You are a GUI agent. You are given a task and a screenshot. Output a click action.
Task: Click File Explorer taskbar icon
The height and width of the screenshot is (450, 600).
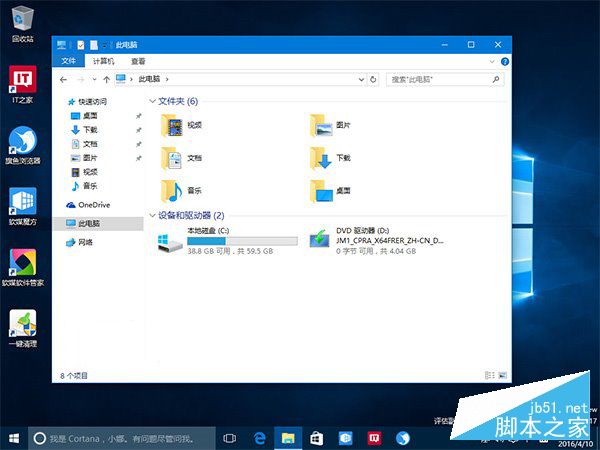point(288,438)
